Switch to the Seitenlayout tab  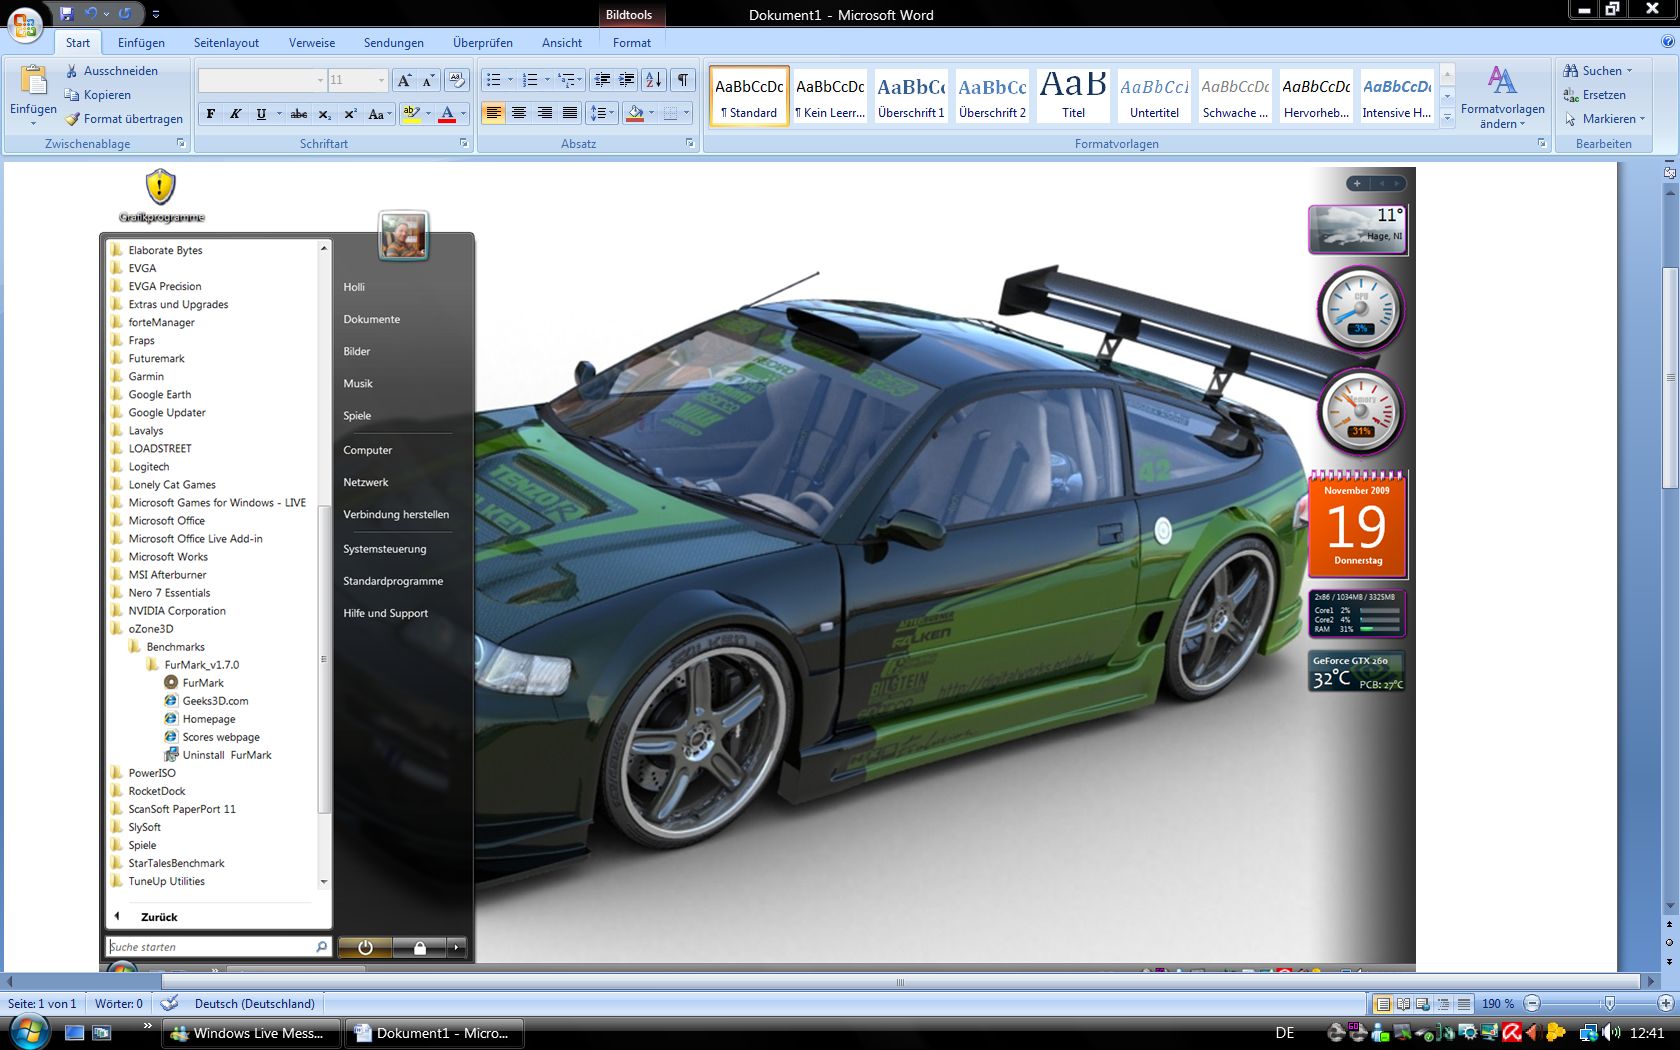click(x=226, y=43)
